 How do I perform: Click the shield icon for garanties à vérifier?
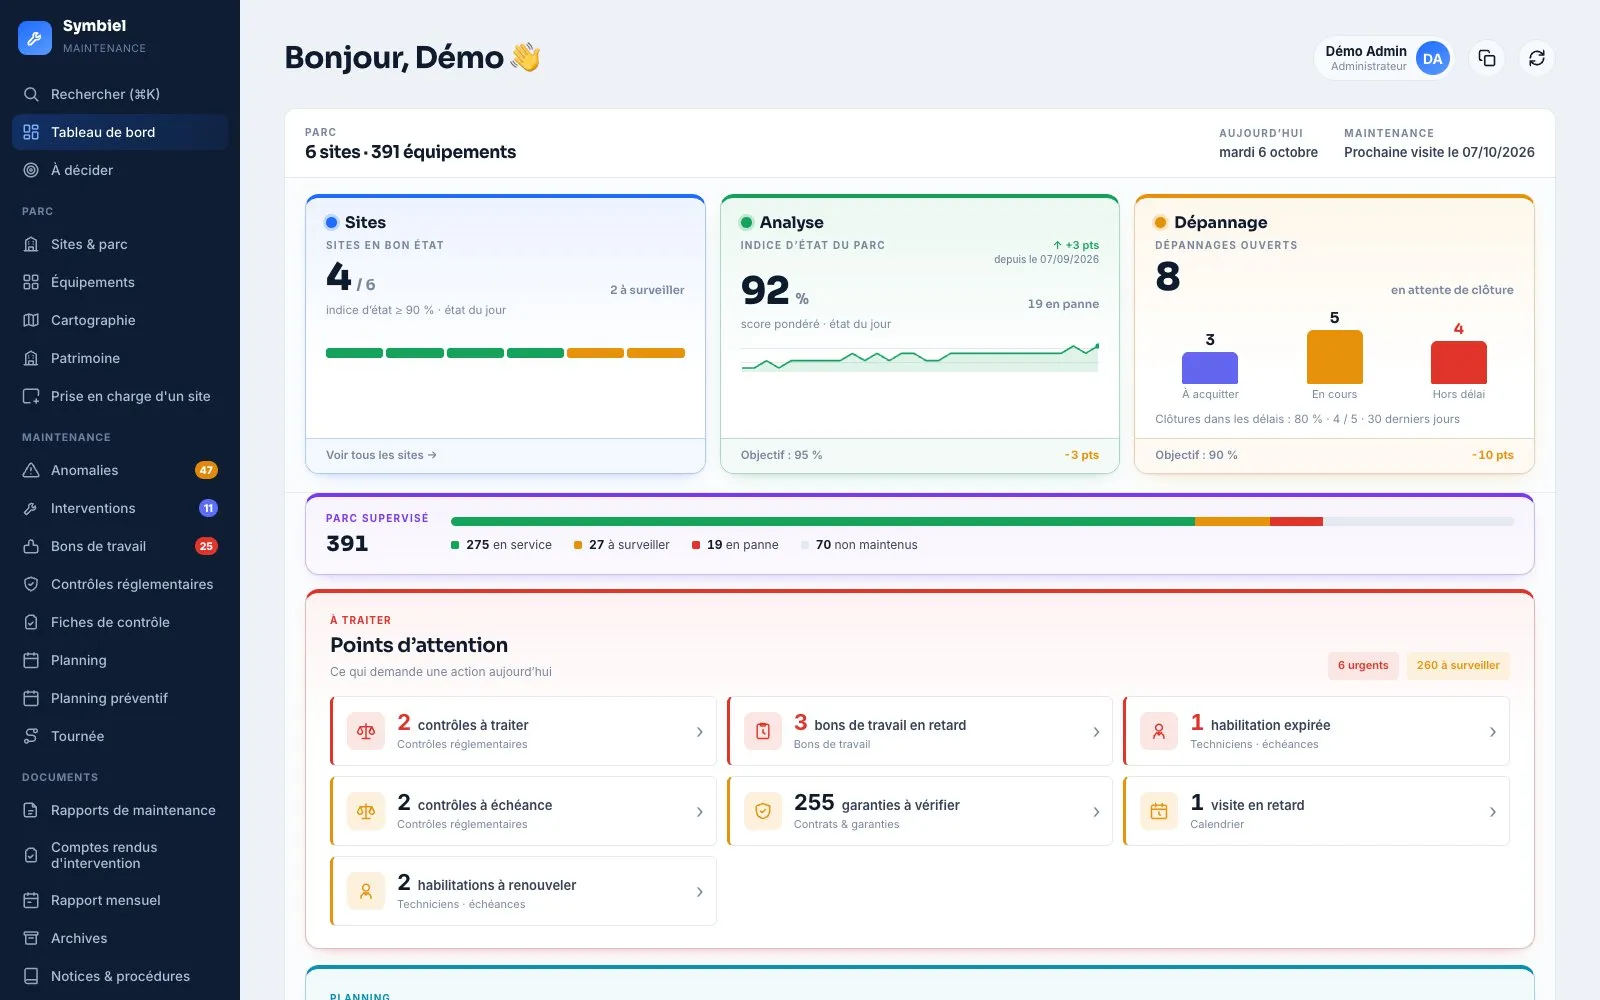point(763,811)
